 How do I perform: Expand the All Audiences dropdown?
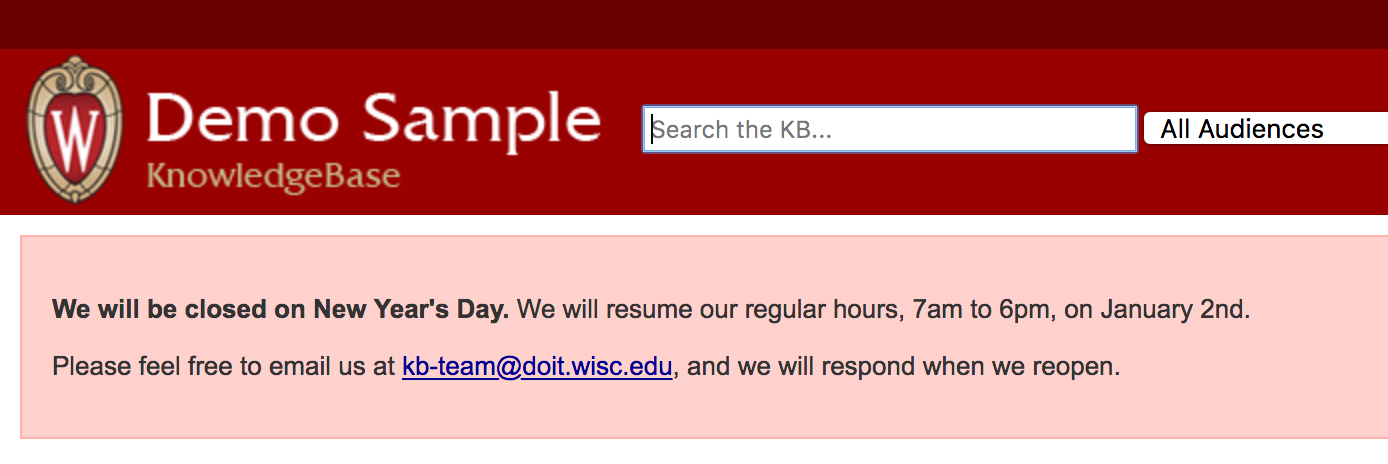[x=1266, y=129]
